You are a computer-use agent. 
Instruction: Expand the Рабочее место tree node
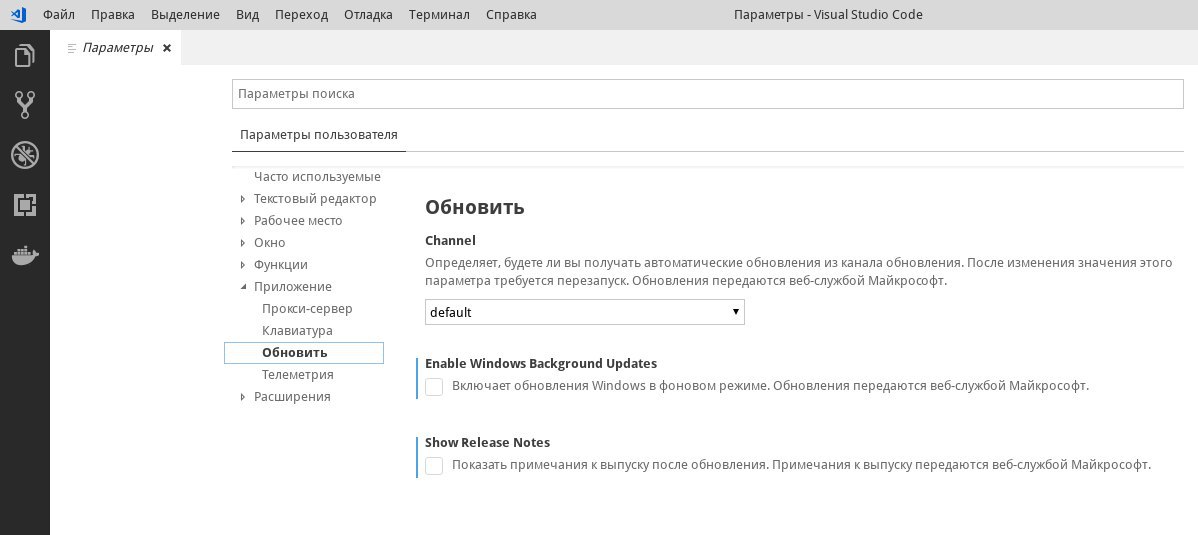pos(243,221)
